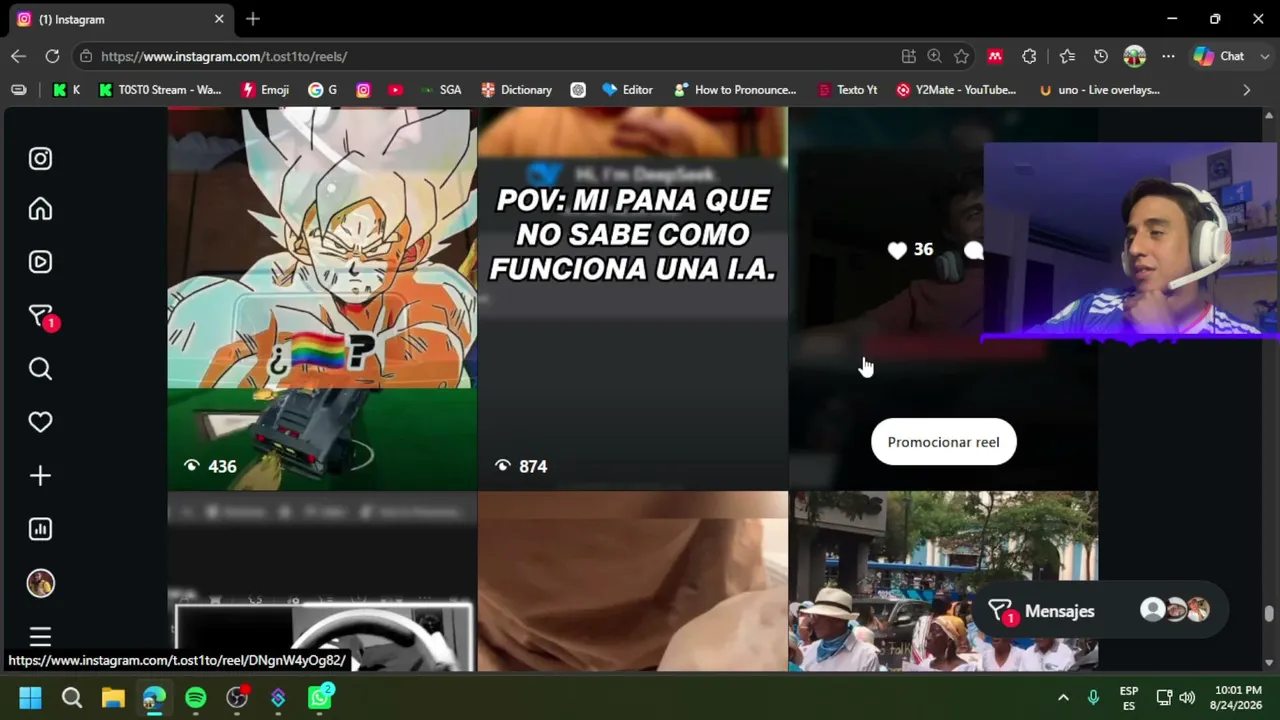The image size is (1280, 720).
Task: Open the Goku reel with 436 views
Action: [322, 298]
